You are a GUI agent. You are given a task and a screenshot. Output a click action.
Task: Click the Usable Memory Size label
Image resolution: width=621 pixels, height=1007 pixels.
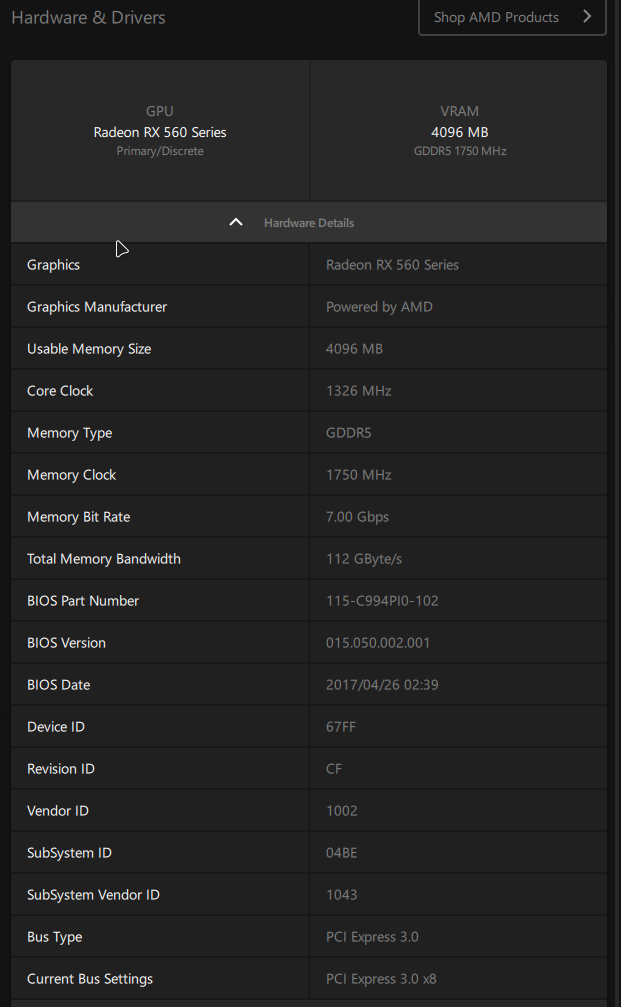tap(89, 349)
